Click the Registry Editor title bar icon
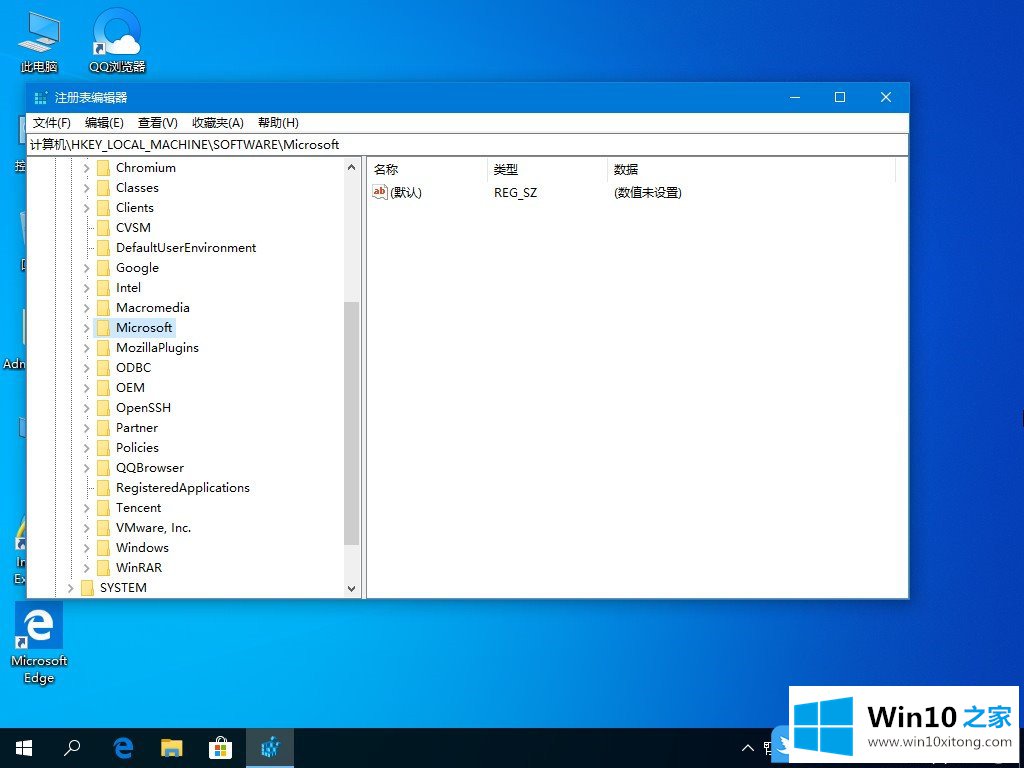 (40, 98)
